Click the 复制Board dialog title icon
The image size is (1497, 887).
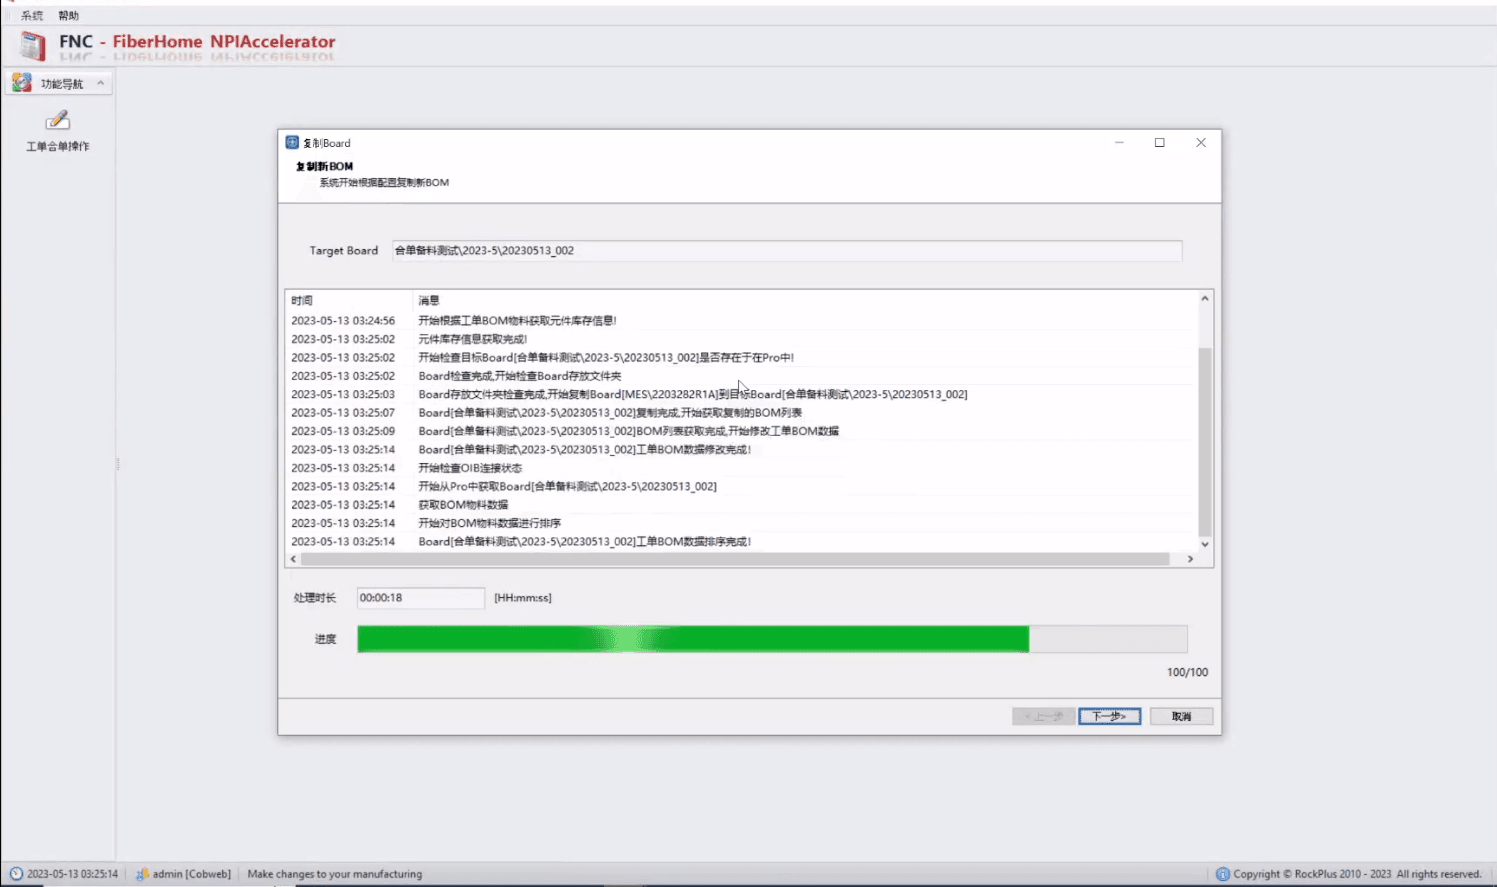[292, 143]
